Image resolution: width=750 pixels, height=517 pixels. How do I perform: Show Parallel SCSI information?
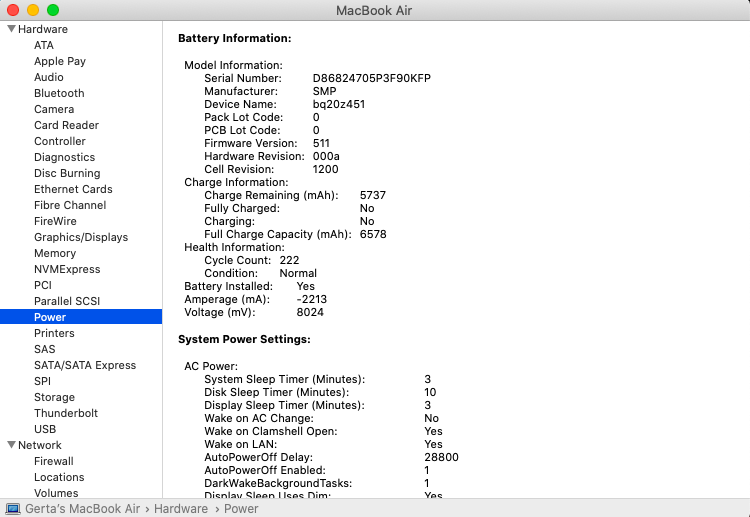(x=67, y=301)
